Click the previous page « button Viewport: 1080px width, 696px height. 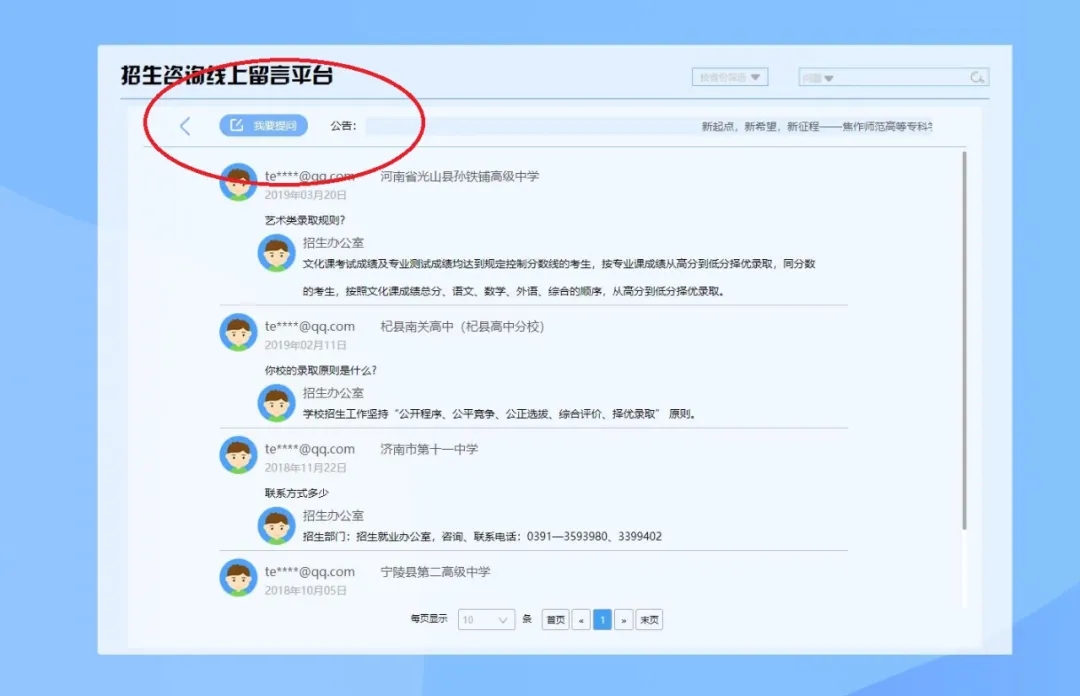click(581, 620)
